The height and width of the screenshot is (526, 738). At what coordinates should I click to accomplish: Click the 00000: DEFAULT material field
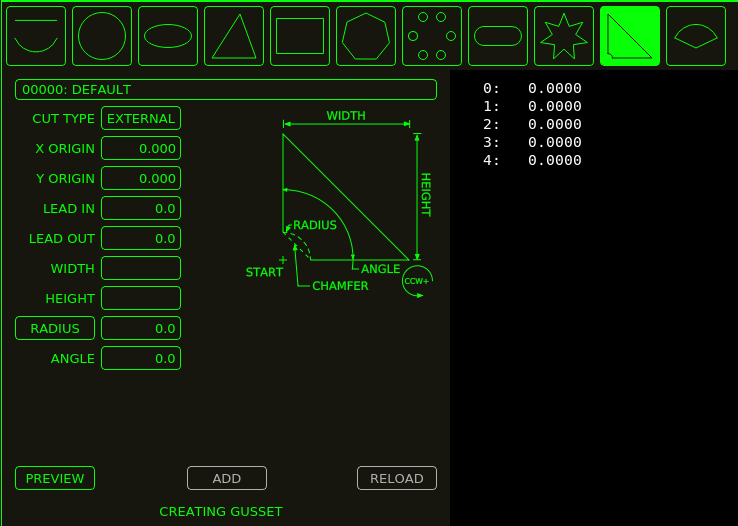[x=226, y=89]
